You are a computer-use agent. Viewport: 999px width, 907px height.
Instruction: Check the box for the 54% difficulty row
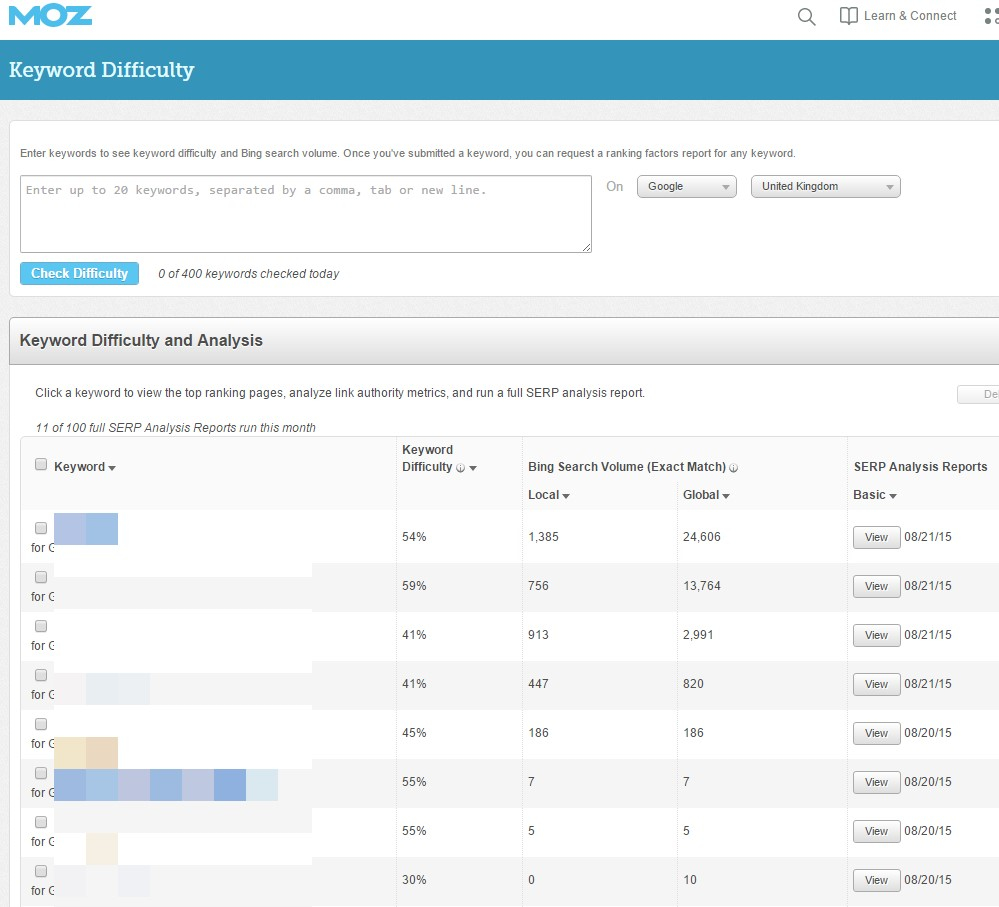click(41, 528)
